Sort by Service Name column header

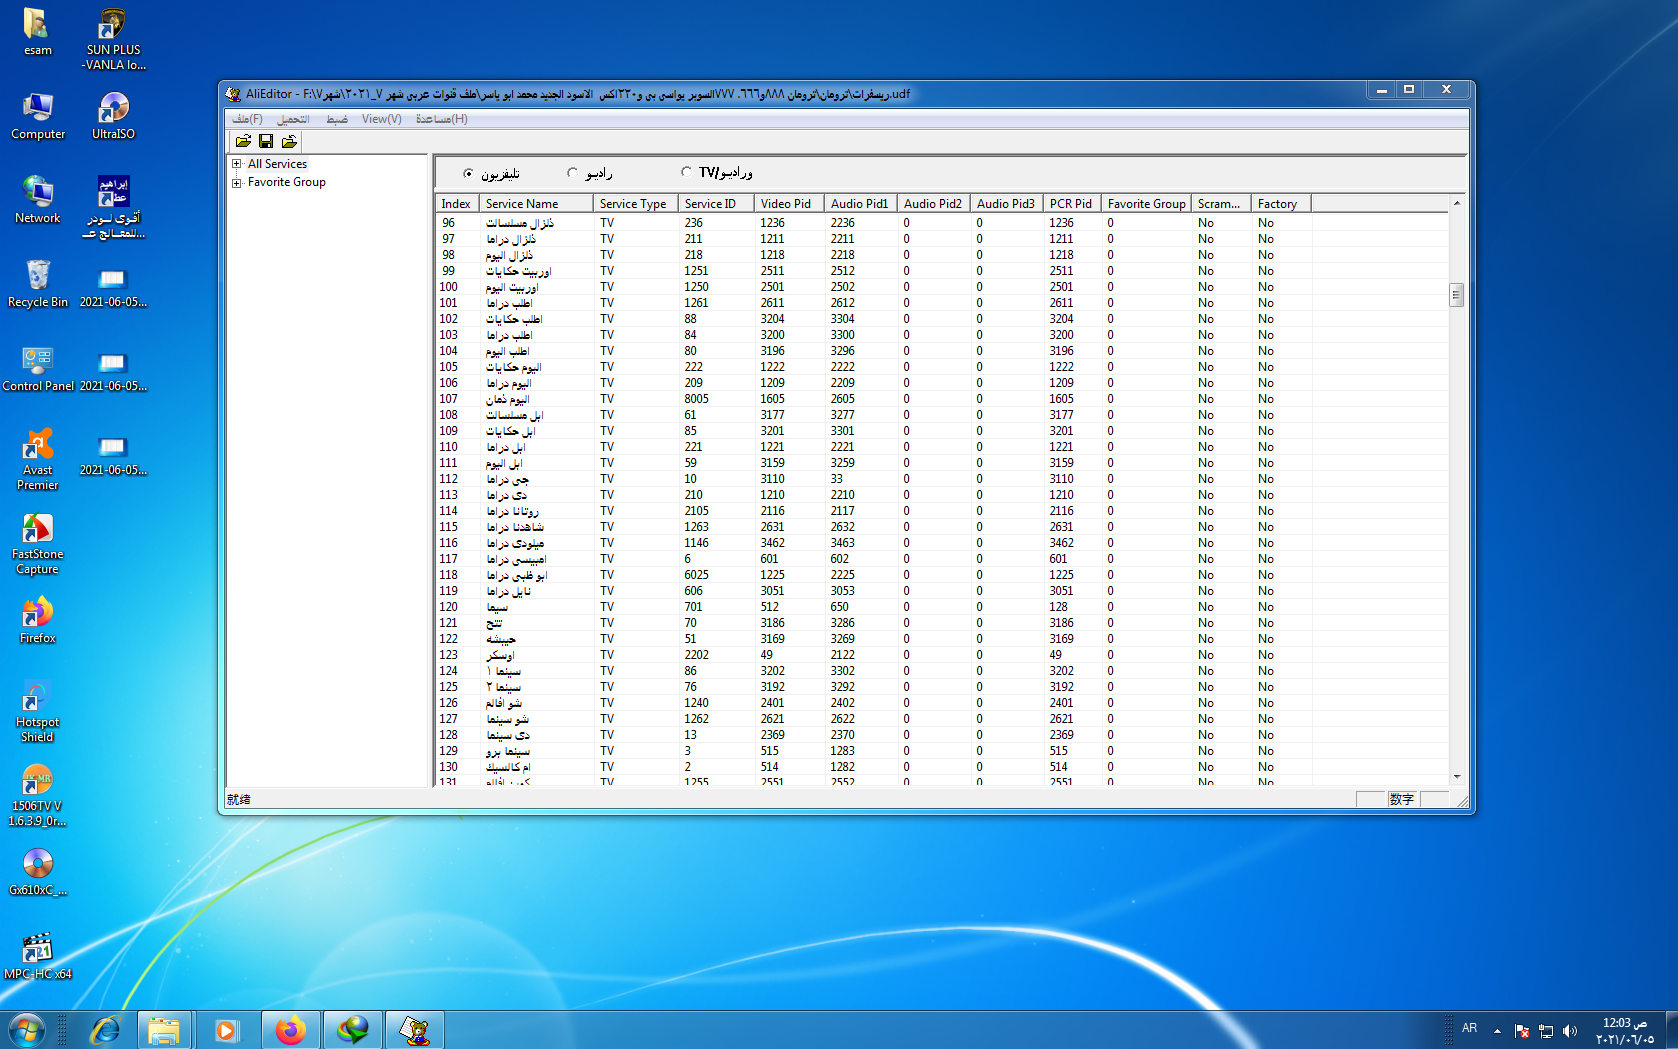pos(537,204)
